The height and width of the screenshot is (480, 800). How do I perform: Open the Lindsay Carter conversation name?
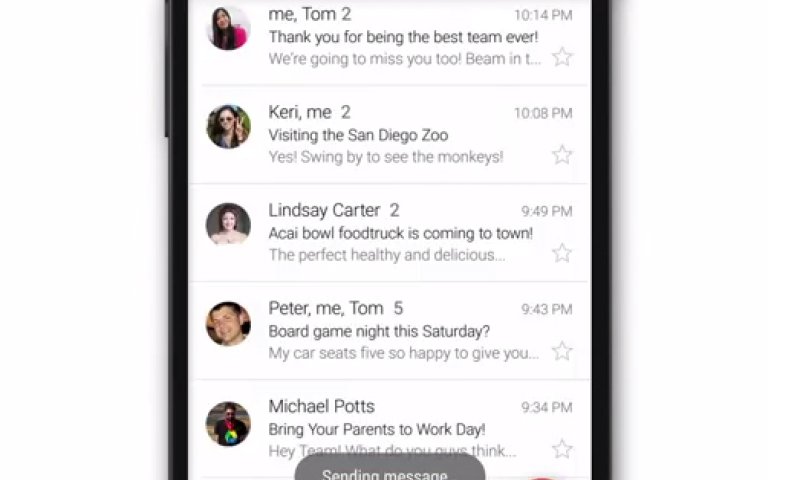click(x=324, y=210)
